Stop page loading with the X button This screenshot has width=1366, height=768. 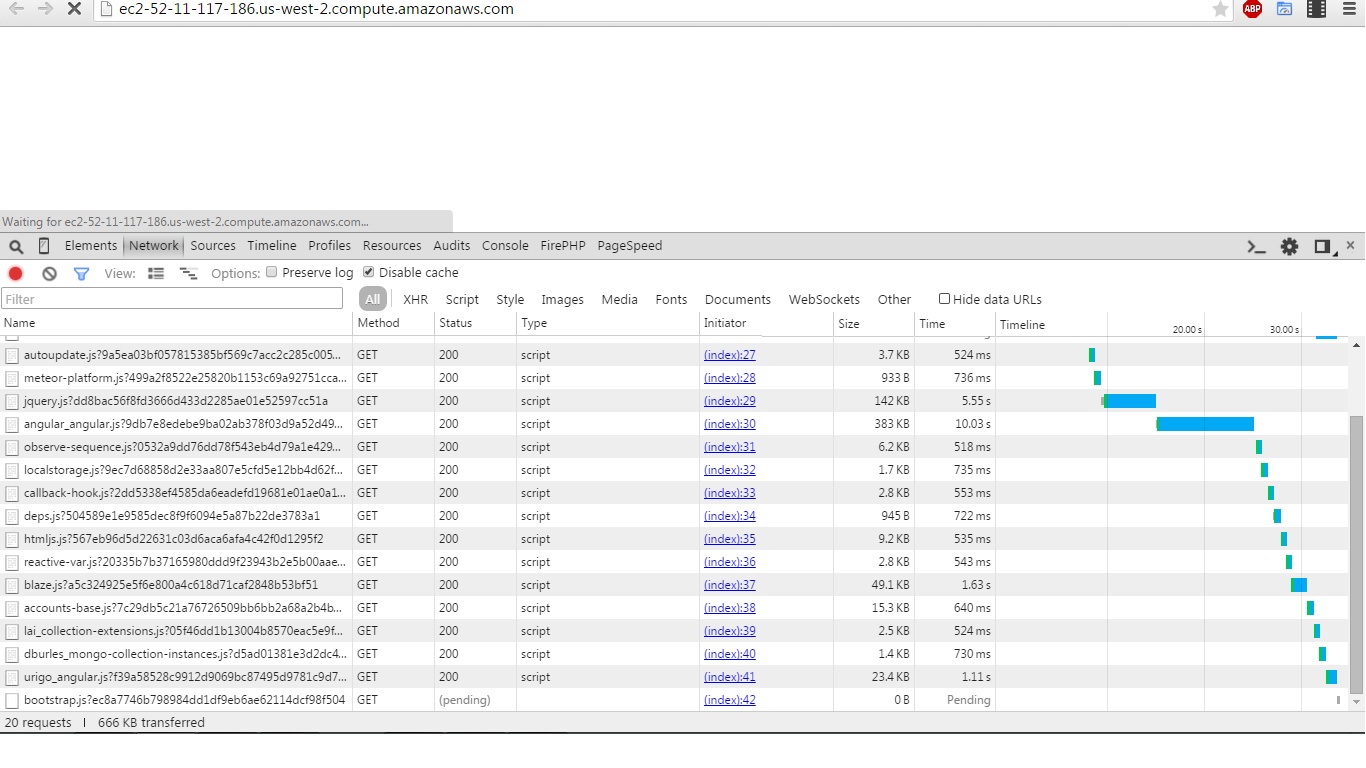point(74,9)
